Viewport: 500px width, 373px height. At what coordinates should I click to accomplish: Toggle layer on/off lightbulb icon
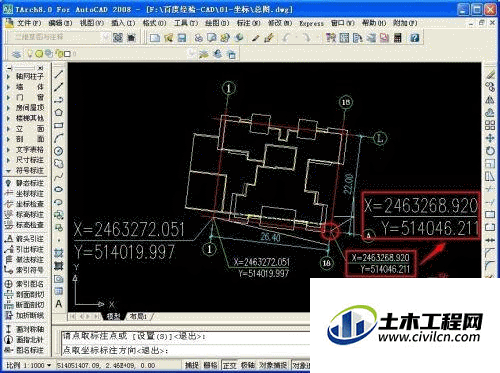[30, 53]
